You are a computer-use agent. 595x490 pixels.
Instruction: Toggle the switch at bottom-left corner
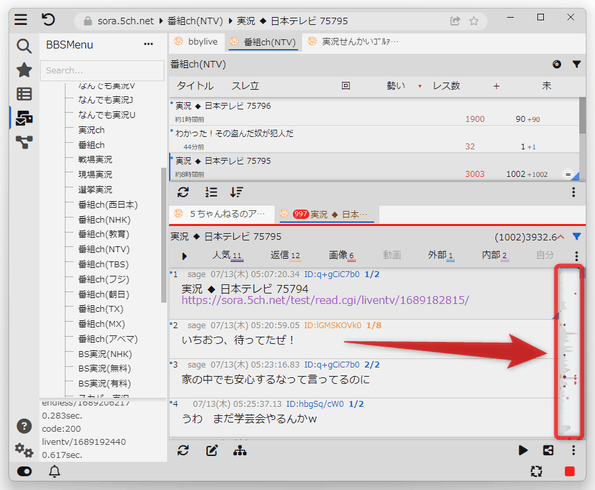tap(24, 471)
